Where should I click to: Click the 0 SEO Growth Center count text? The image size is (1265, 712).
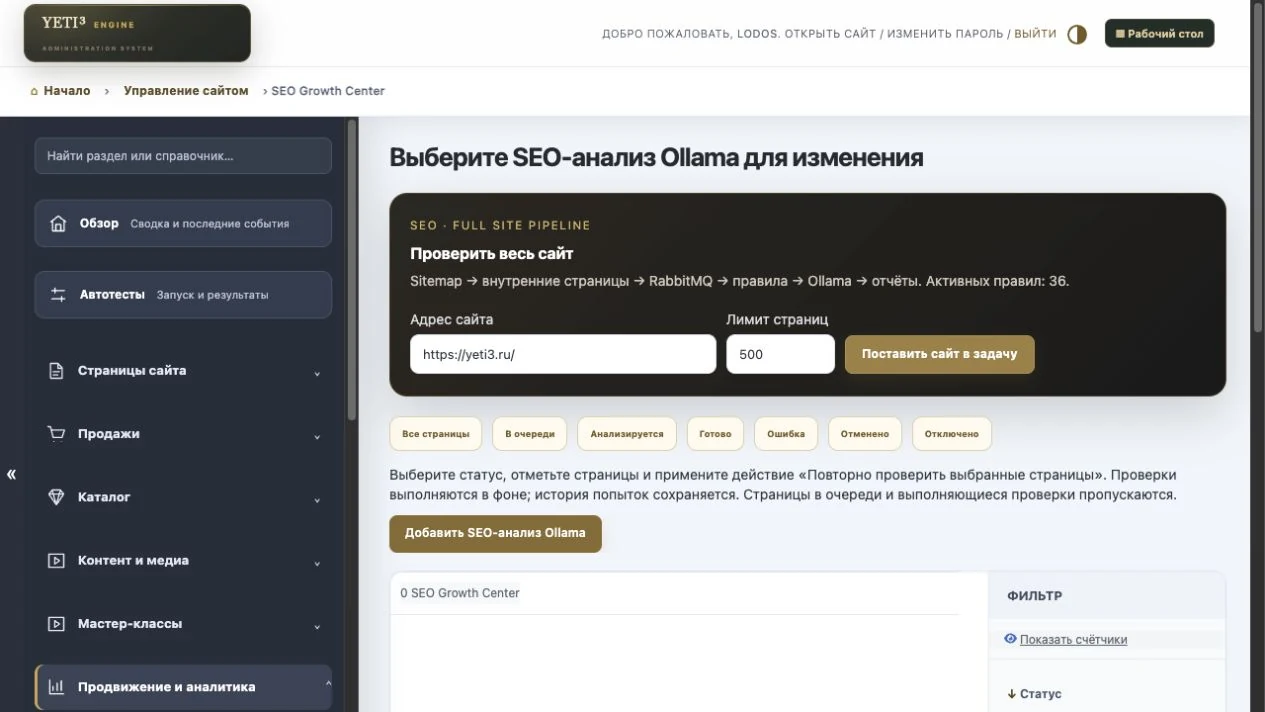(460, 593)
